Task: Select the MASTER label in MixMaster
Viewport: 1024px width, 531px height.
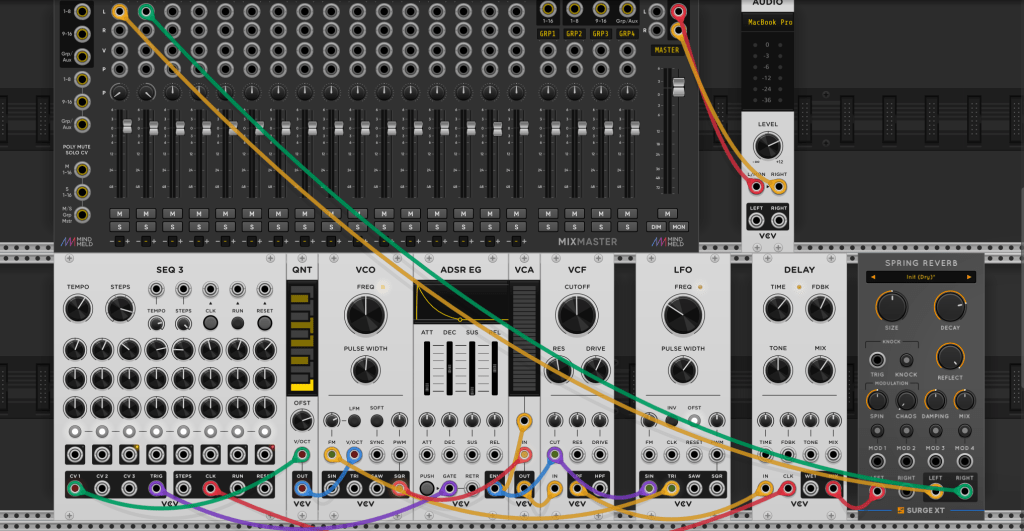Action: click(666, 49)
